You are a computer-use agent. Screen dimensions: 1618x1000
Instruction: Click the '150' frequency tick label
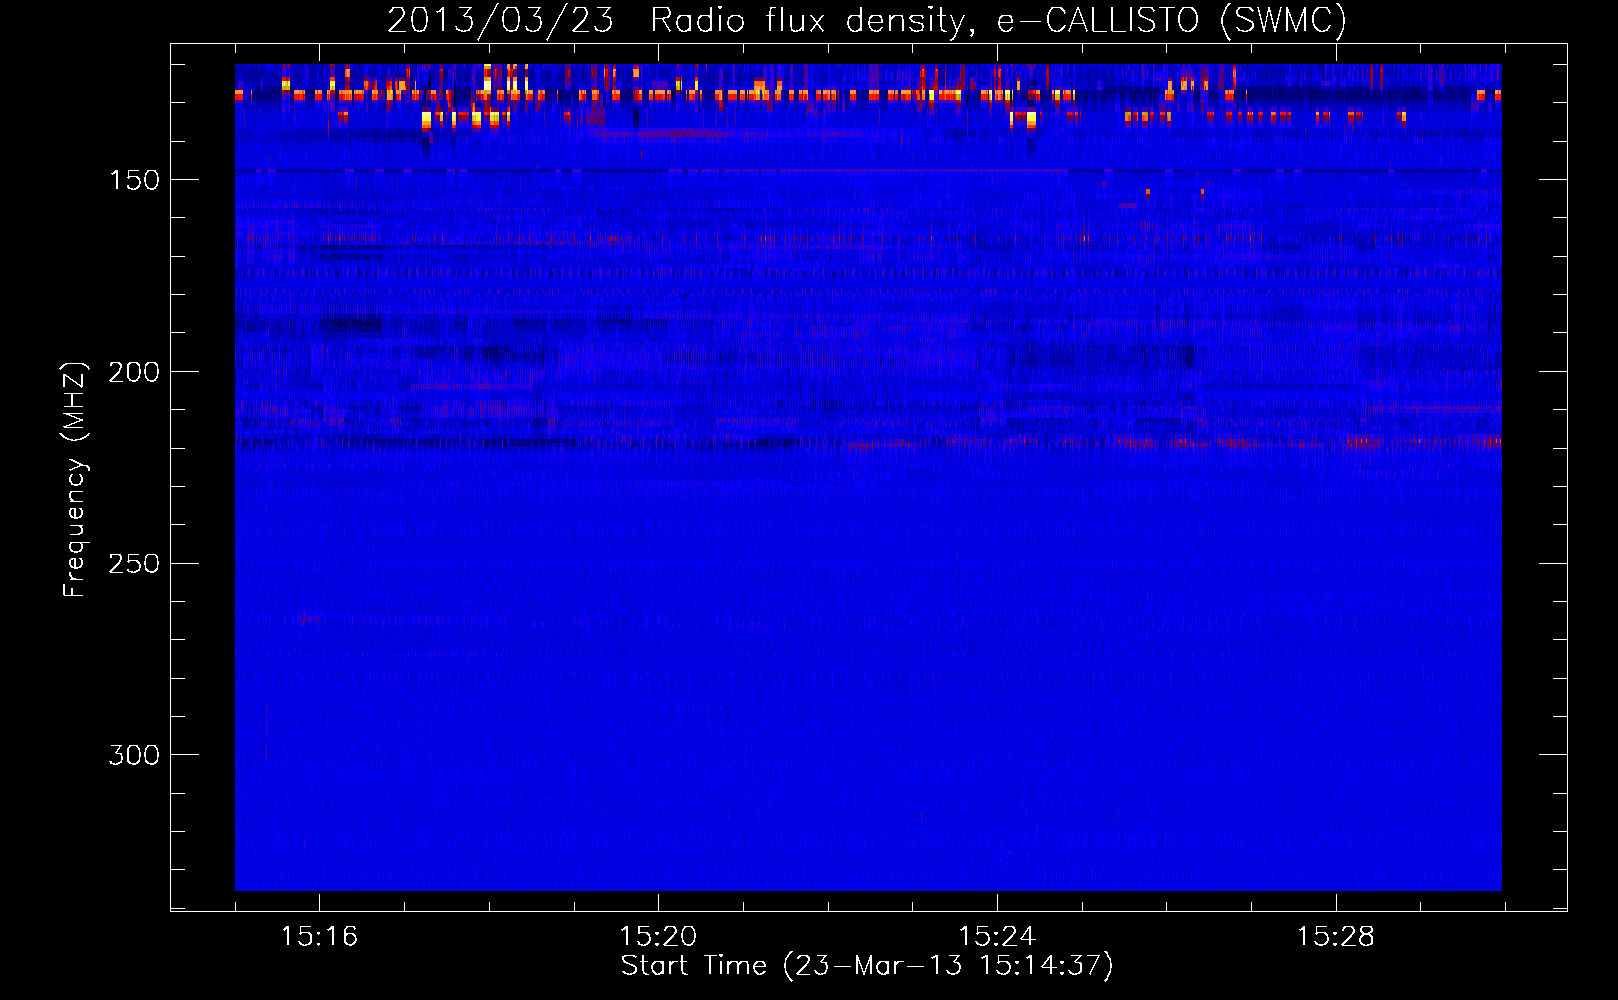pyautogui.click(x=134, y=180)
